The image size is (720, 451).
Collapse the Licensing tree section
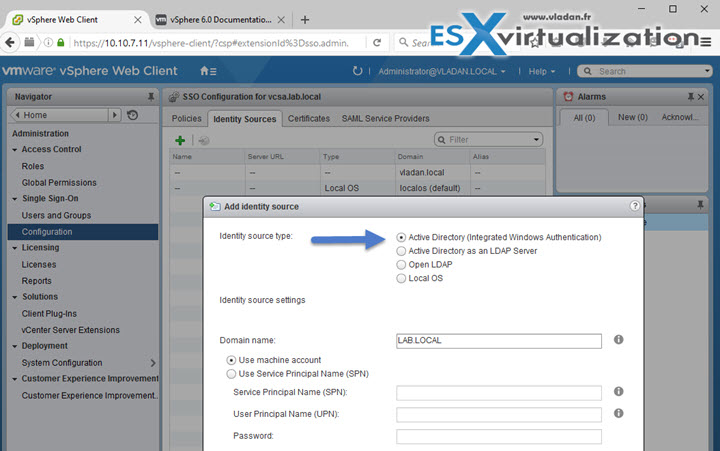pos(15,248)
